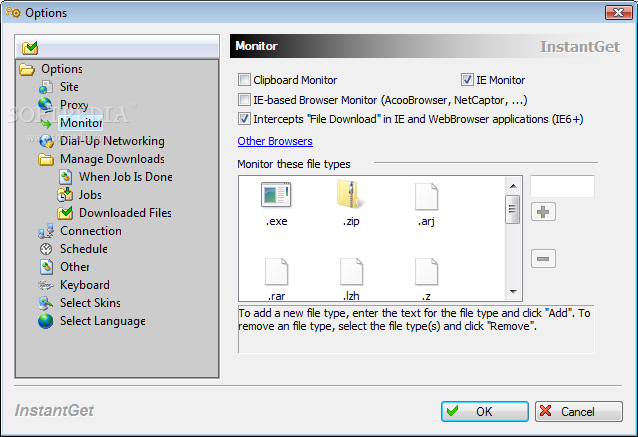Open the Jobs settings page

click(90, 195)
